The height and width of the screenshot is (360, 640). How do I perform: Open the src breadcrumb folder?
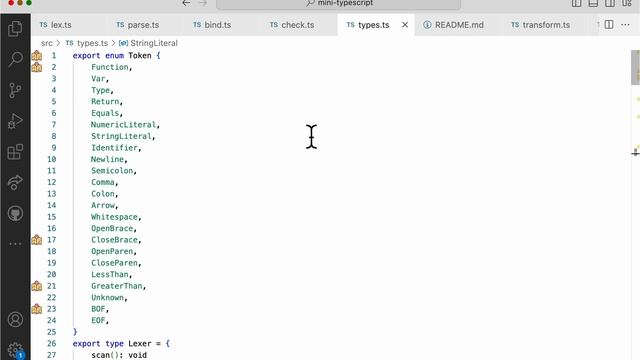point(47,43)
